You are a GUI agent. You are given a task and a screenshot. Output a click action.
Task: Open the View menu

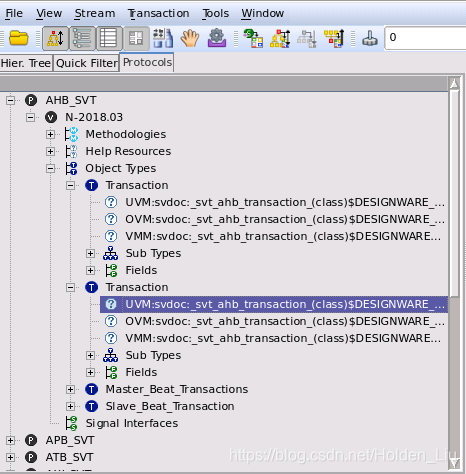49,13
